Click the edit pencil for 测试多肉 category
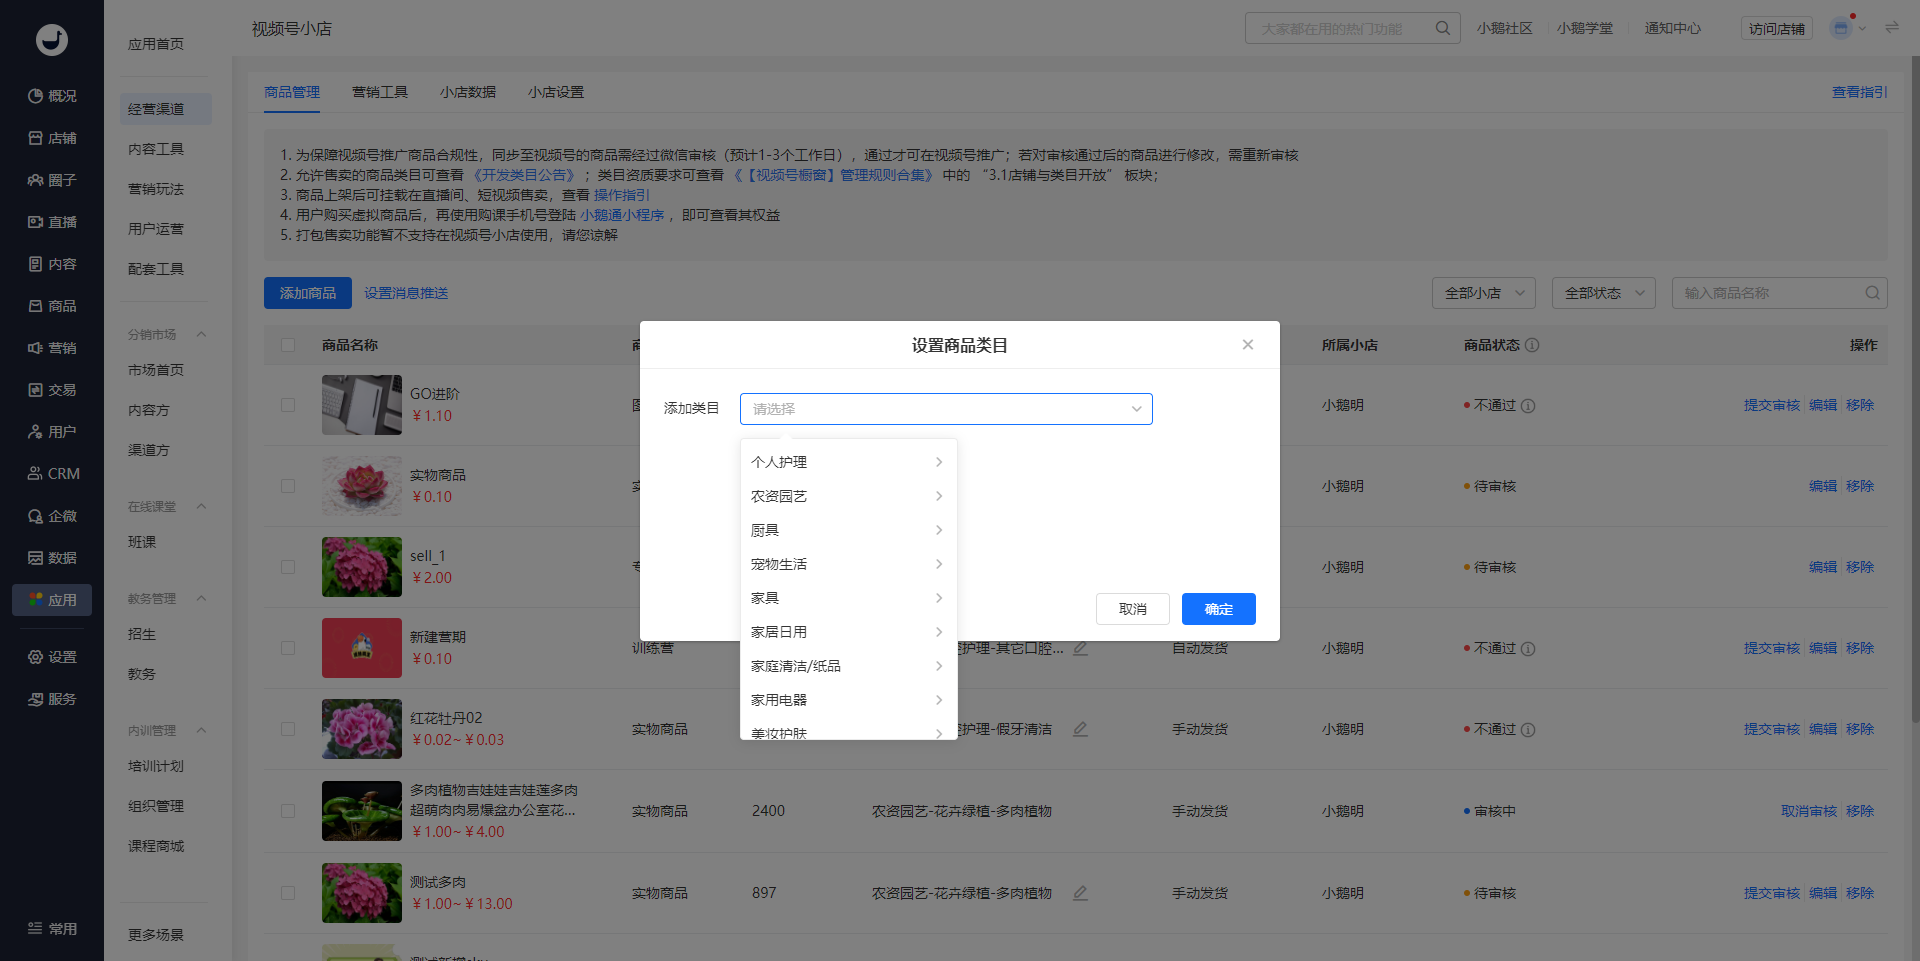Screen dimensions: 1920x961 click(x=1080, y=893)
